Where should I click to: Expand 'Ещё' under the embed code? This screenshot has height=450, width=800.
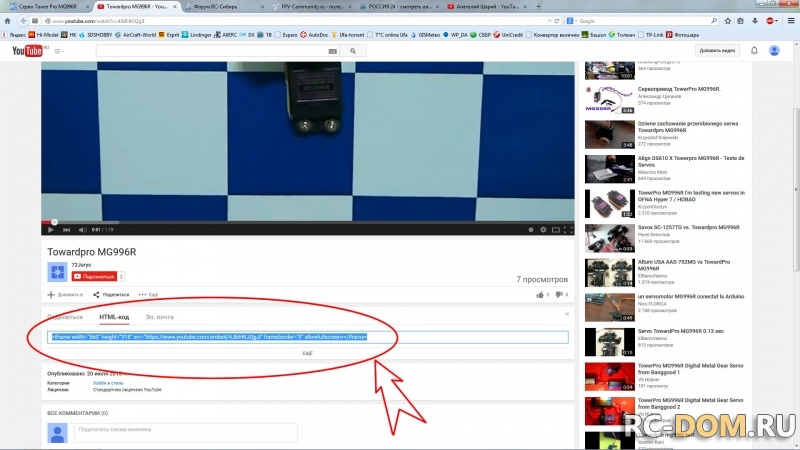pos(307,353)
